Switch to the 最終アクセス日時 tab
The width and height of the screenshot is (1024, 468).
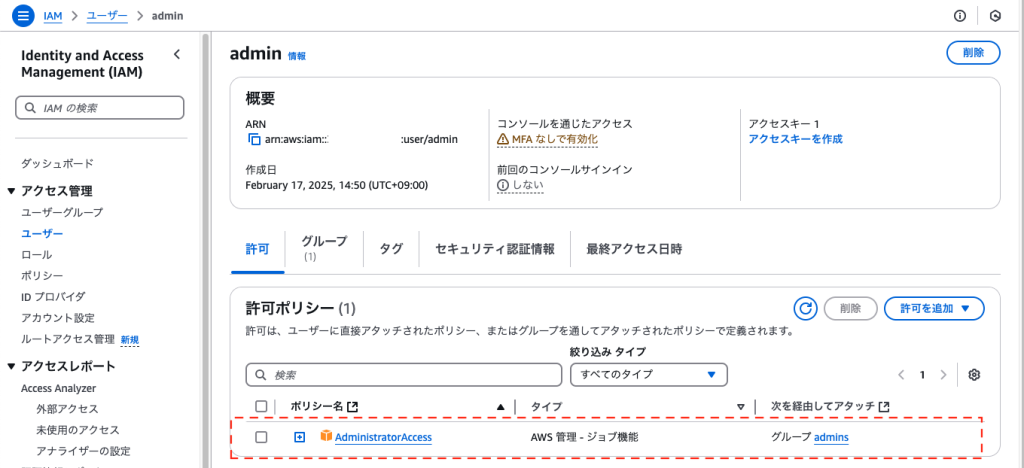(x=634, y=249)
